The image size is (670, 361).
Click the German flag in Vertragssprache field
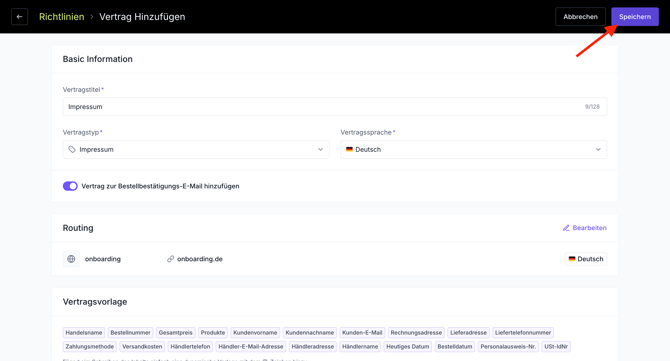pyautogui.click(x=349, y=150)
